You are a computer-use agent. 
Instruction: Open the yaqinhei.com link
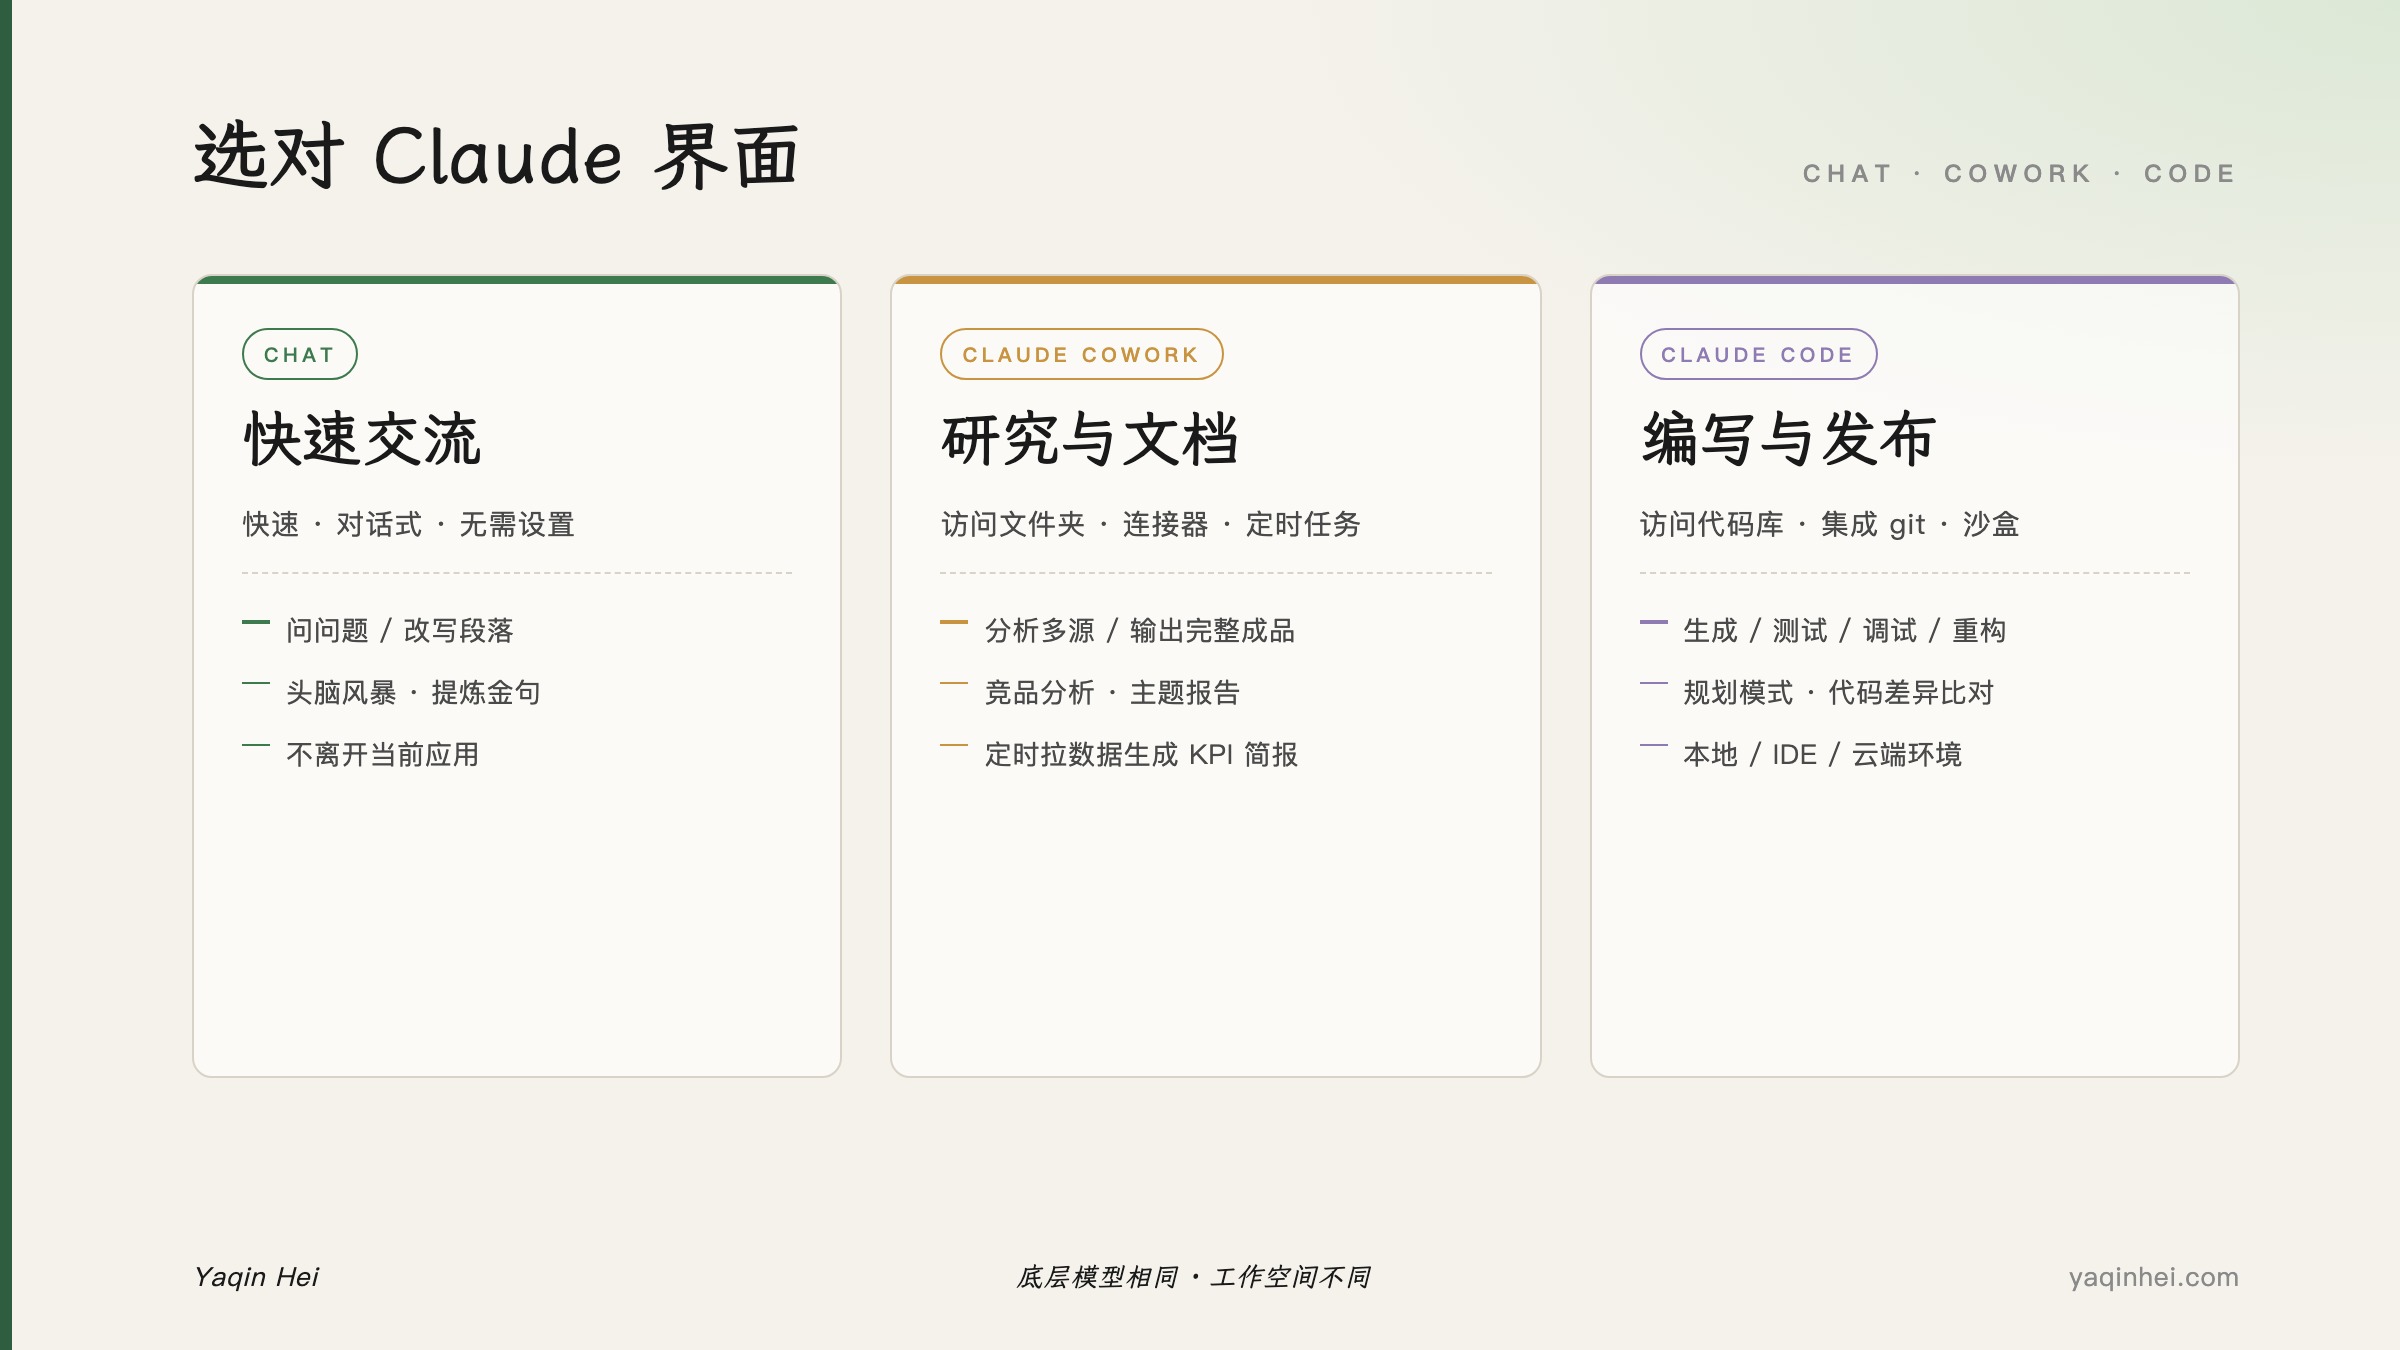tap(2154, 1277)
